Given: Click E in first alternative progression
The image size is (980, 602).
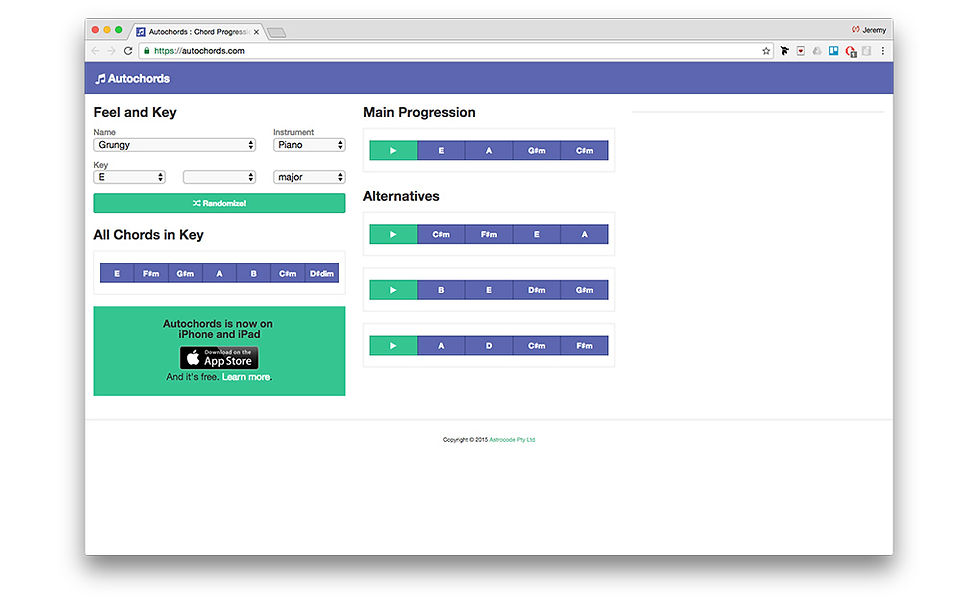Looking at the screenshot, I should (x=537, y=234).
